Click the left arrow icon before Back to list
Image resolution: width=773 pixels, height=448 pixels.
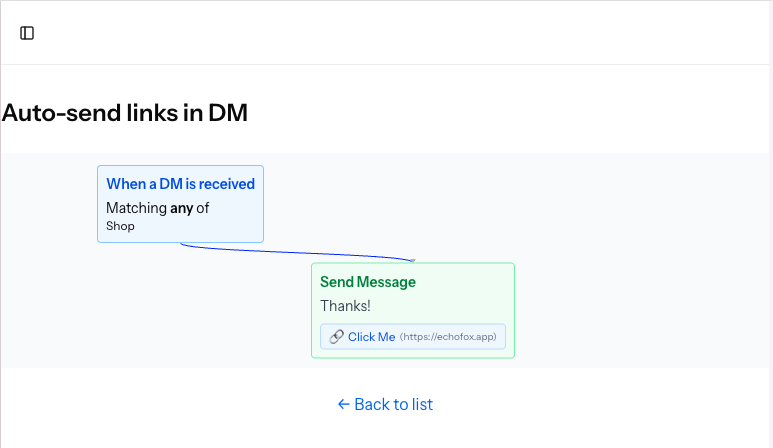tap(344, 405)
